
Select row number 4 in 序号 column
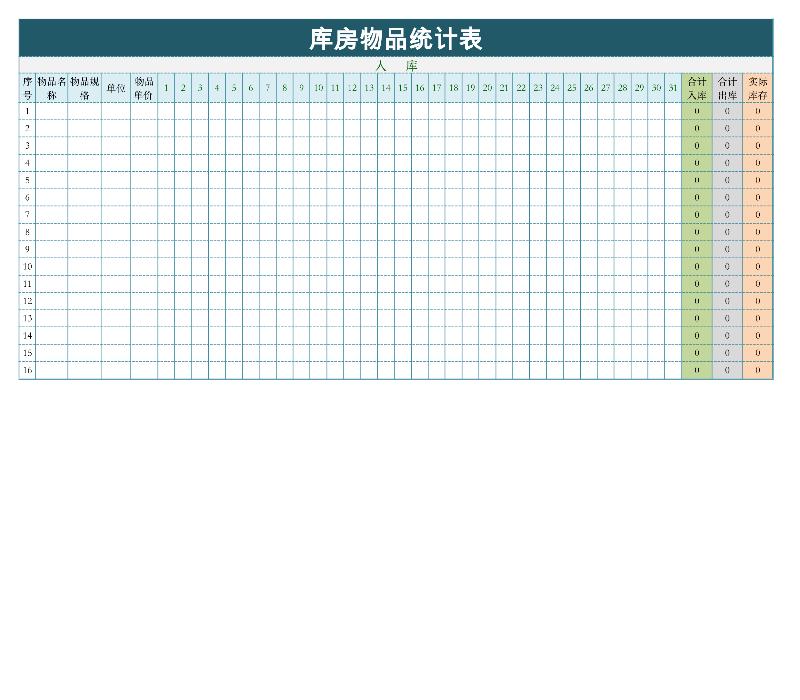(28, 163)
